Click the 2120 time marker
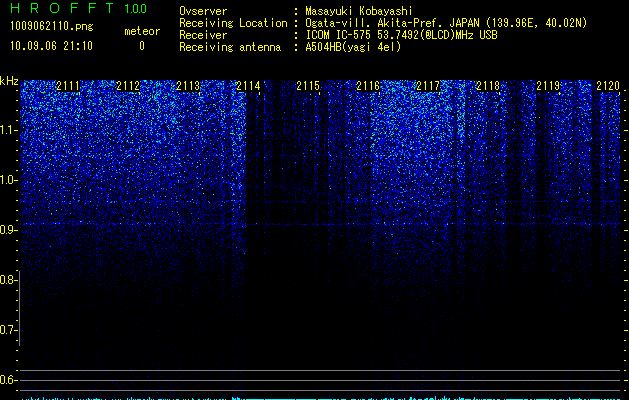629x400 pixels. coord(608,86)
